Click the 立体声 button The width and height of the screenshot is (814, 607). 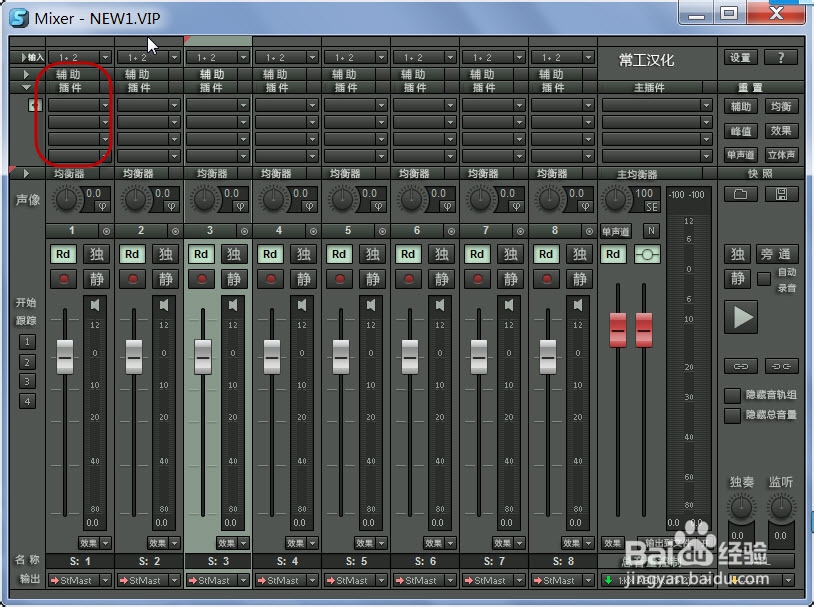tap(781, 155)
